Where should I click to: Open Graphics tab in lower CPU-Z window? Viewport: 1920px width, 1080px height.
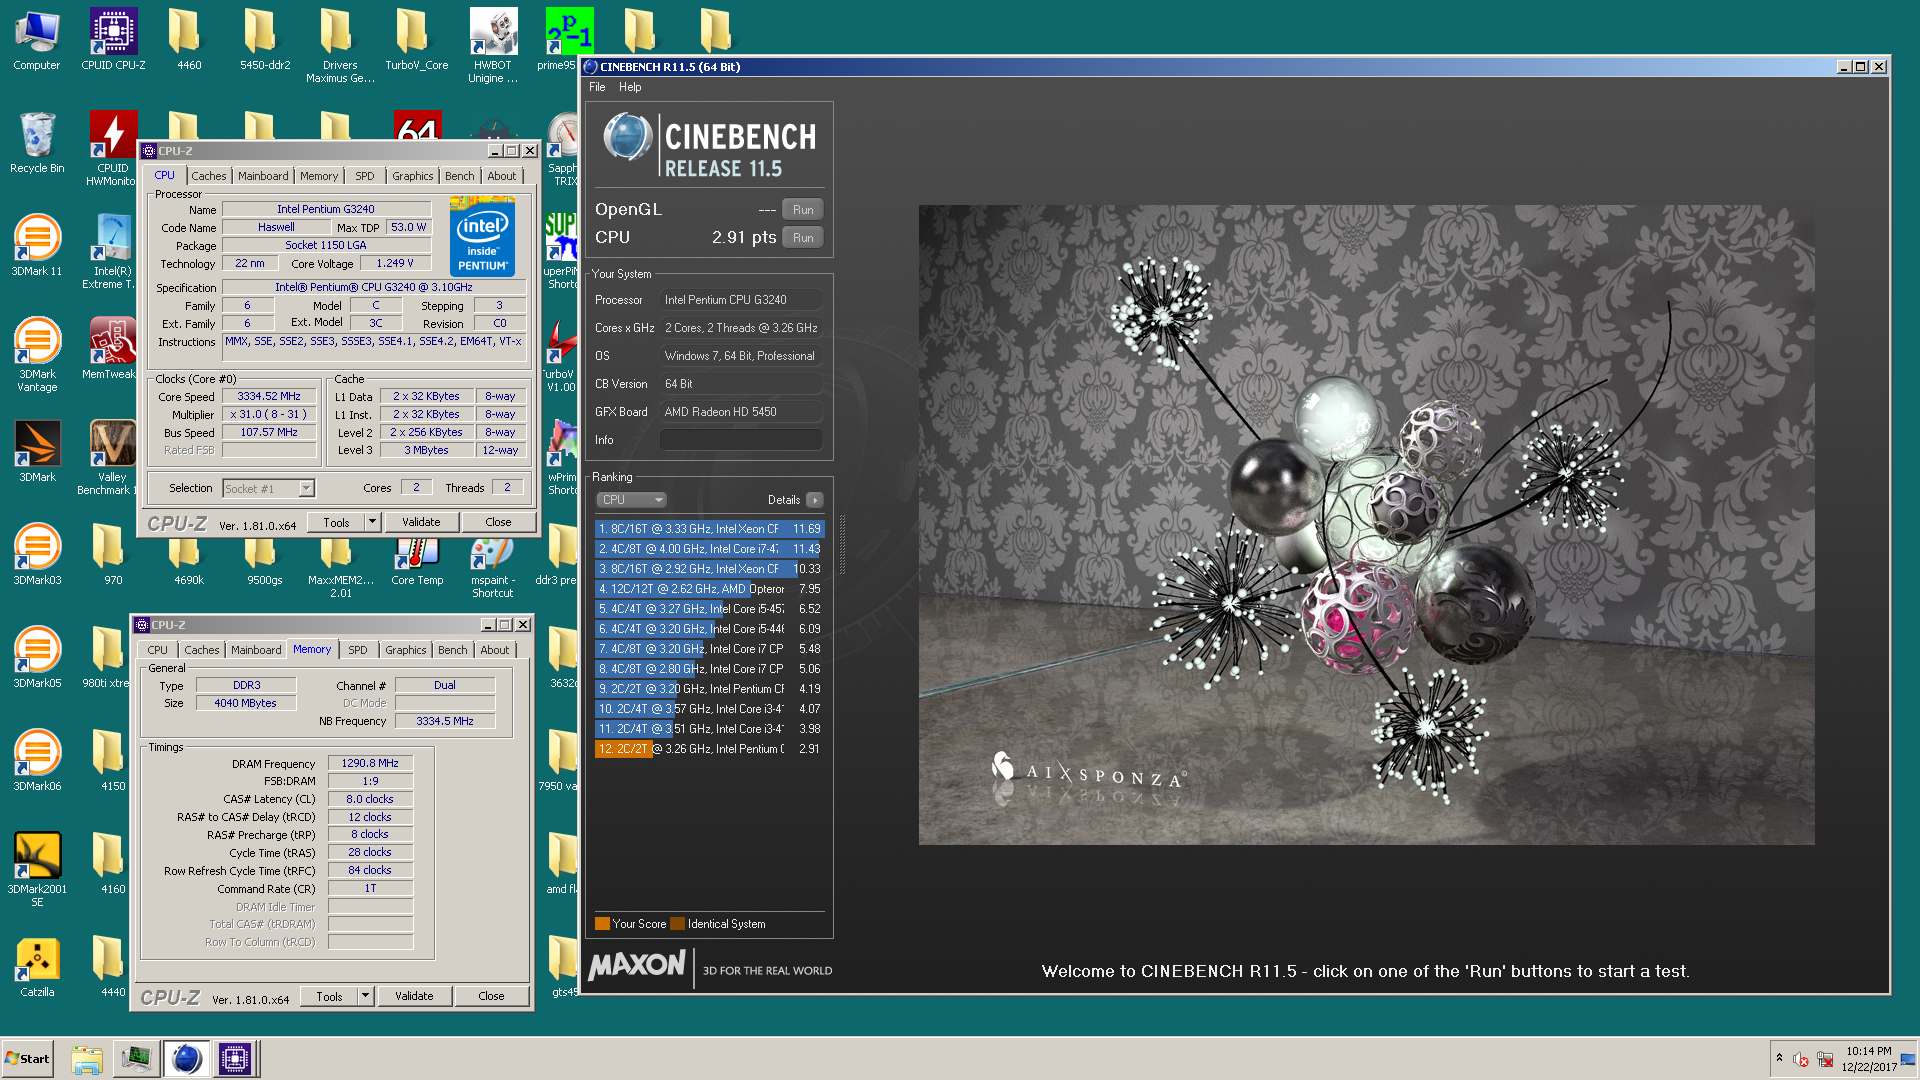(406, 650)
